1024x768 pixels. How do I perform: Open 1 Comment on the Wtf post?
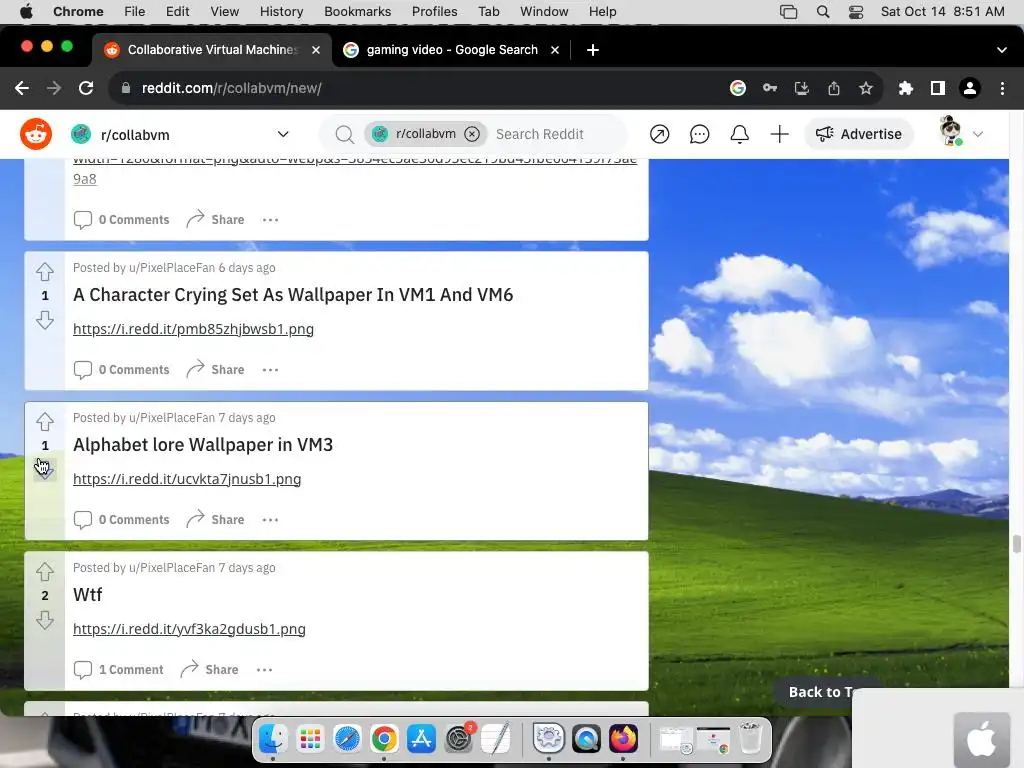pyautogui.click(x=118, y=669)
